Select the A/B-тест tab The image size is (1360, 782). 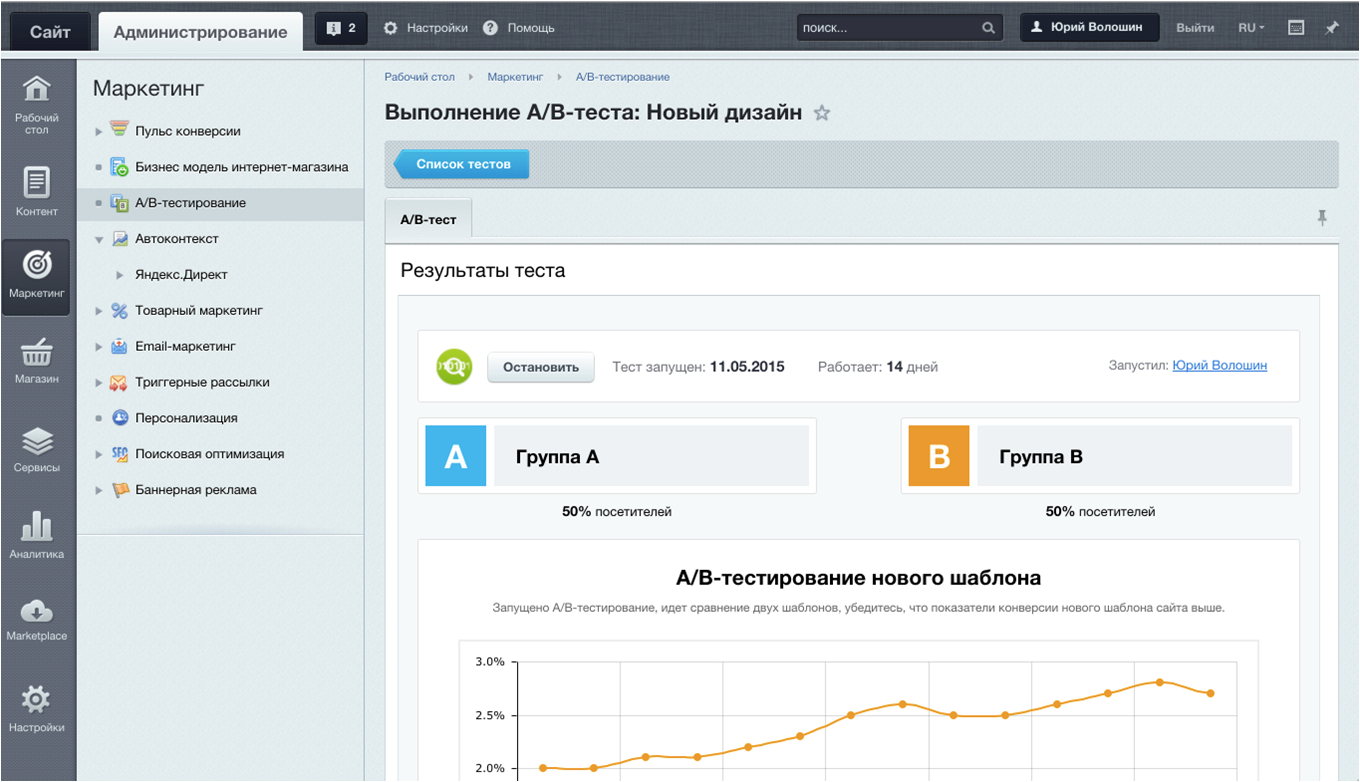click(428, 219)
